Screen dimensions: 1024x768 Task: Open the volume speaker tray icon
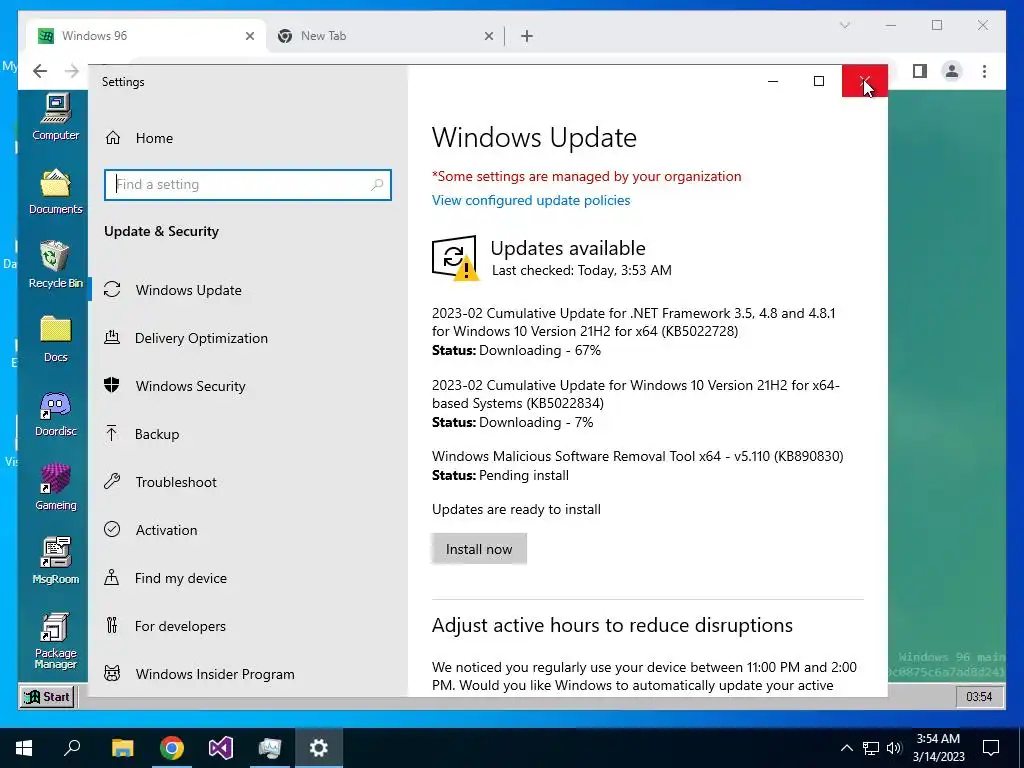tap(894, 748)
